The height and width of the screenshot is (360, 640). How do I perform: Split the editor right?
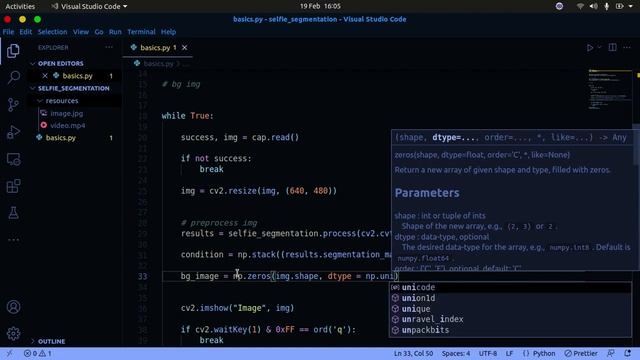tap(612, 48)
